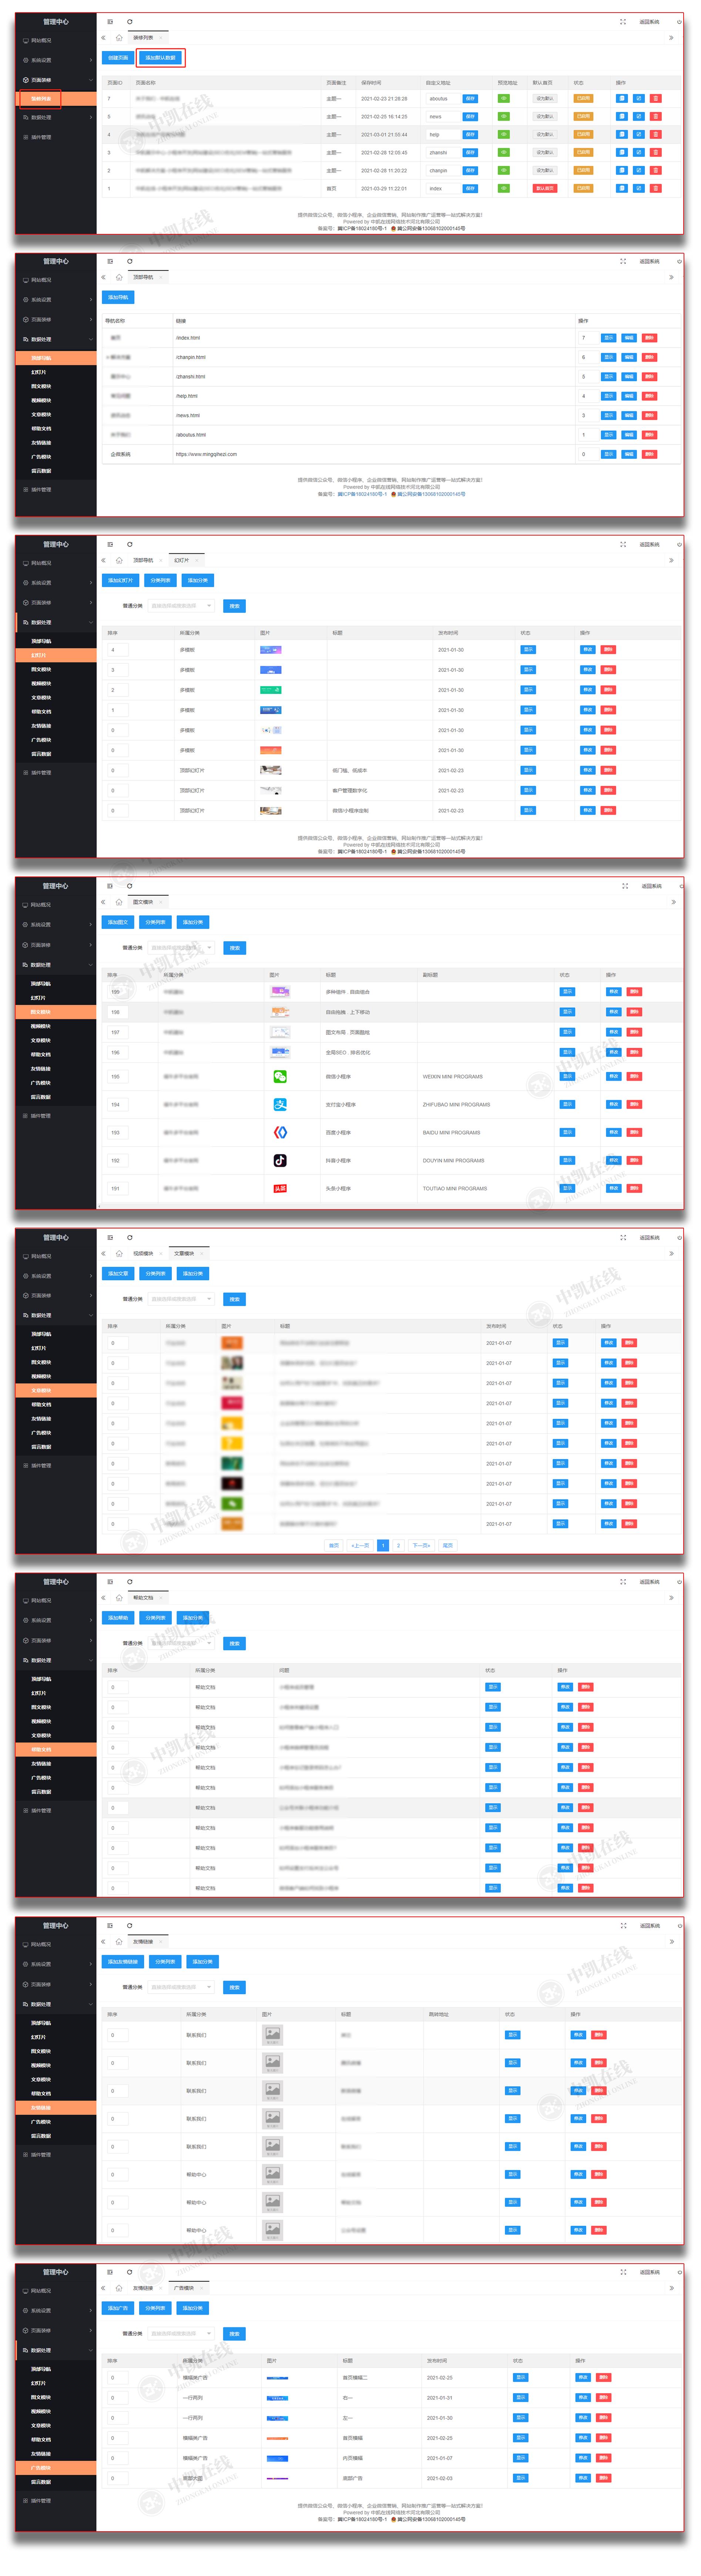
Task: Click Baidu thumbnail in 百度小程序 row
Action: click(x=280, y=1133)
